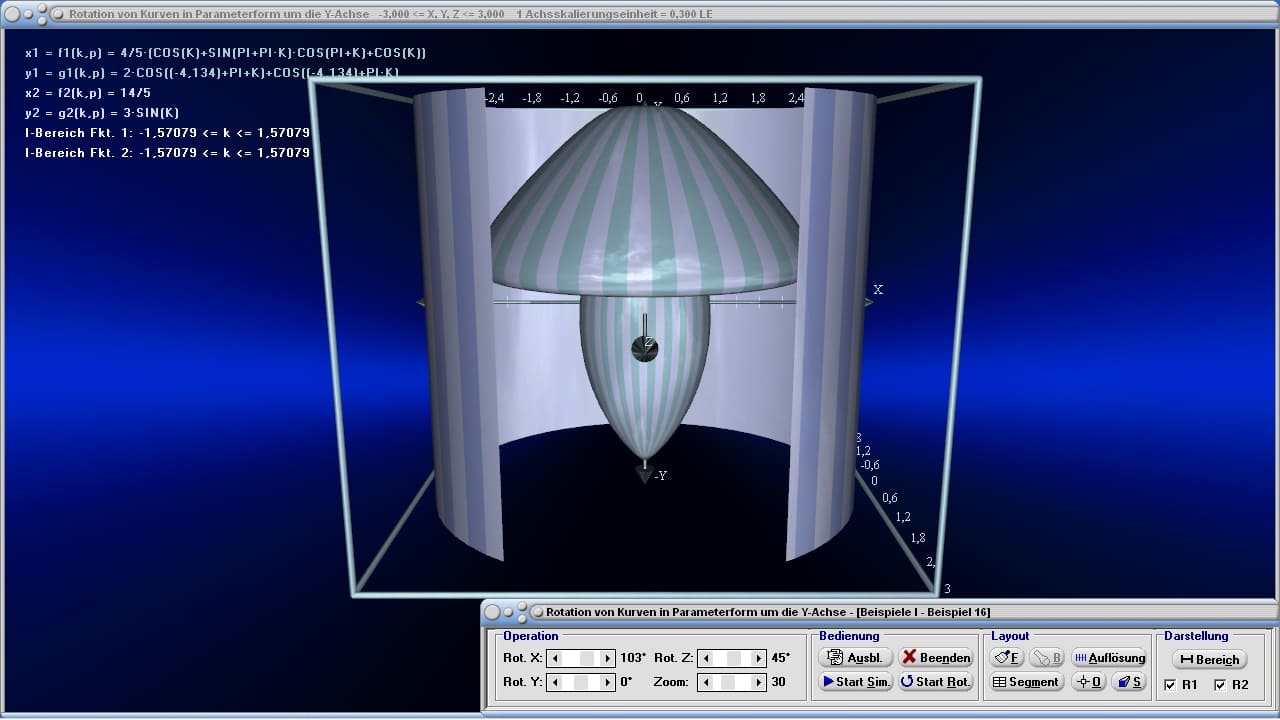Screen dimensions: 1280x720
Task: Click the x1 = f1(k,p) formula line
Action: tap(226, 53)
